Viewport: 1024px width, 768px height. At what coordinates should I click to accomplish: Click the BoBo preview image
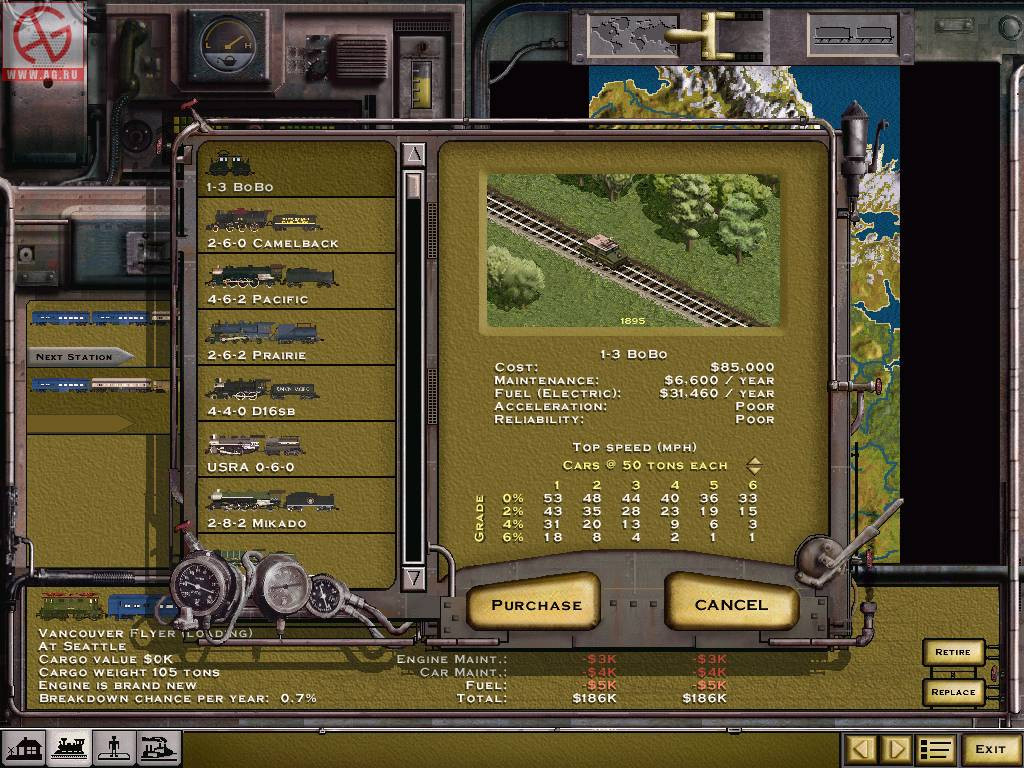633,250
